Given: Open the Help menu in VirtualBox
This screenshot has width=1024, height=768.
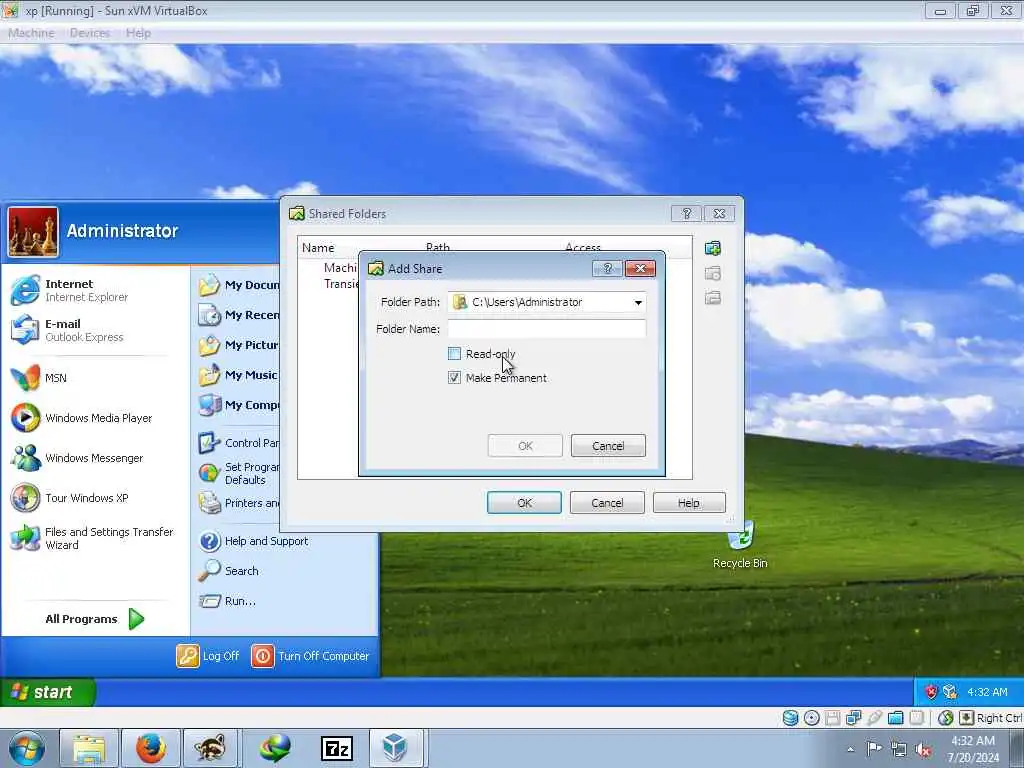Looking at the screenshot, I should pyautogui.click(x=138, y=33).
